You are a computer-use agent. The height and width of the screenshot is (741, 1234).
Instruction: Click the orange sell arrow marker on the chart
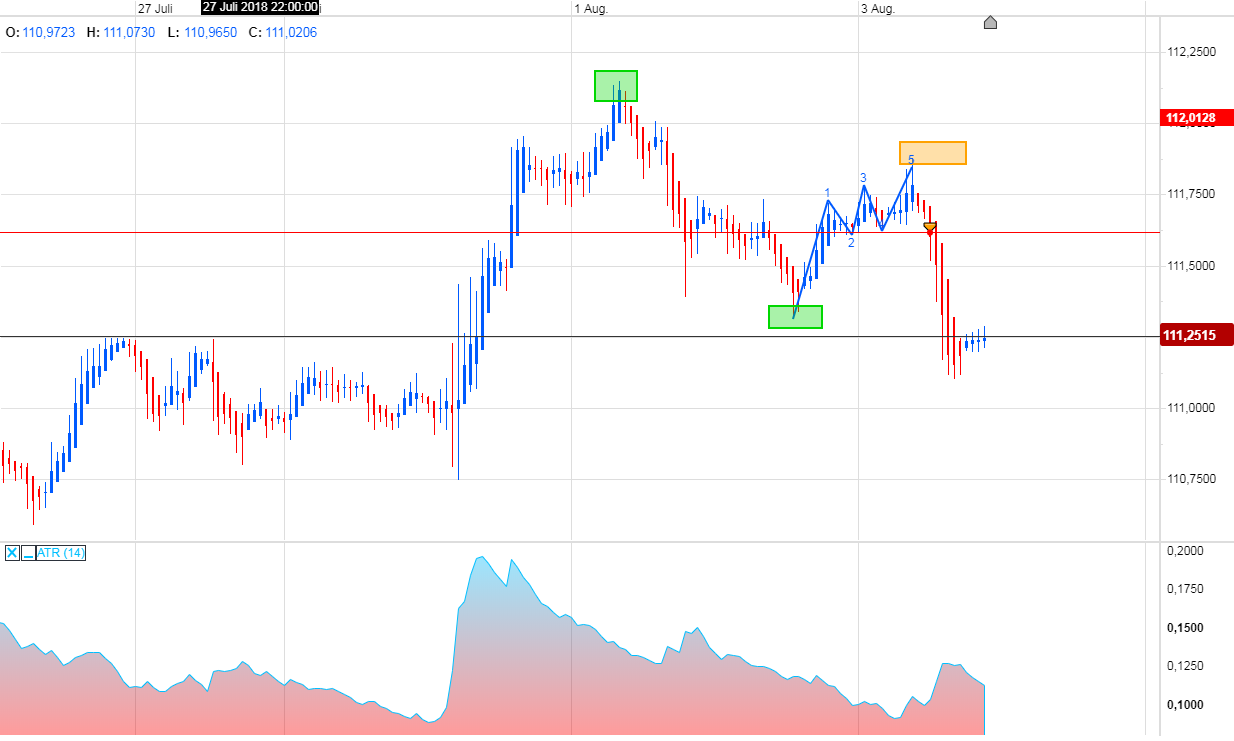point(930,228)
